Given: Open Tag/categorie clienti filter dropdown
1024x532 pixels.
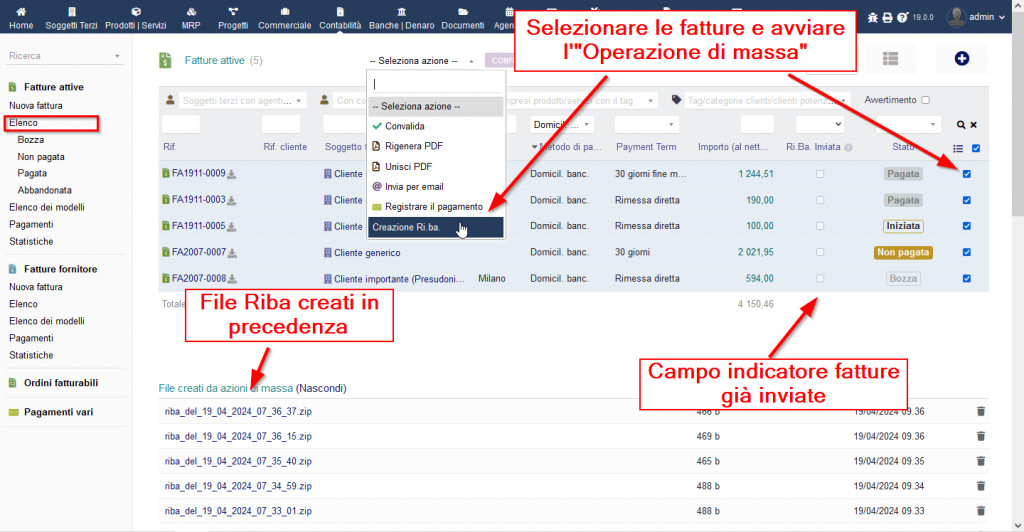Looking at the screenshot, I should tap(767, 101).
